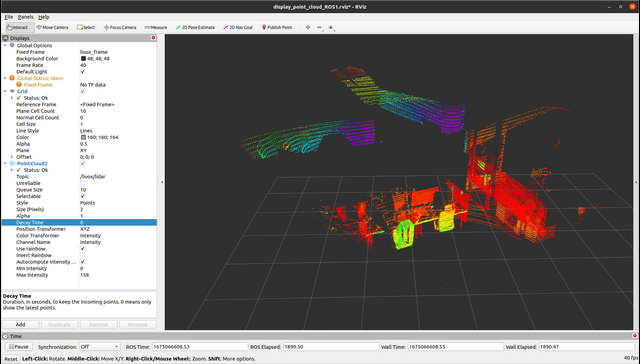The width and height of the screenshot is (640, 364).
Task: Click the Global Status warning icon
Action: click(12, 78)
